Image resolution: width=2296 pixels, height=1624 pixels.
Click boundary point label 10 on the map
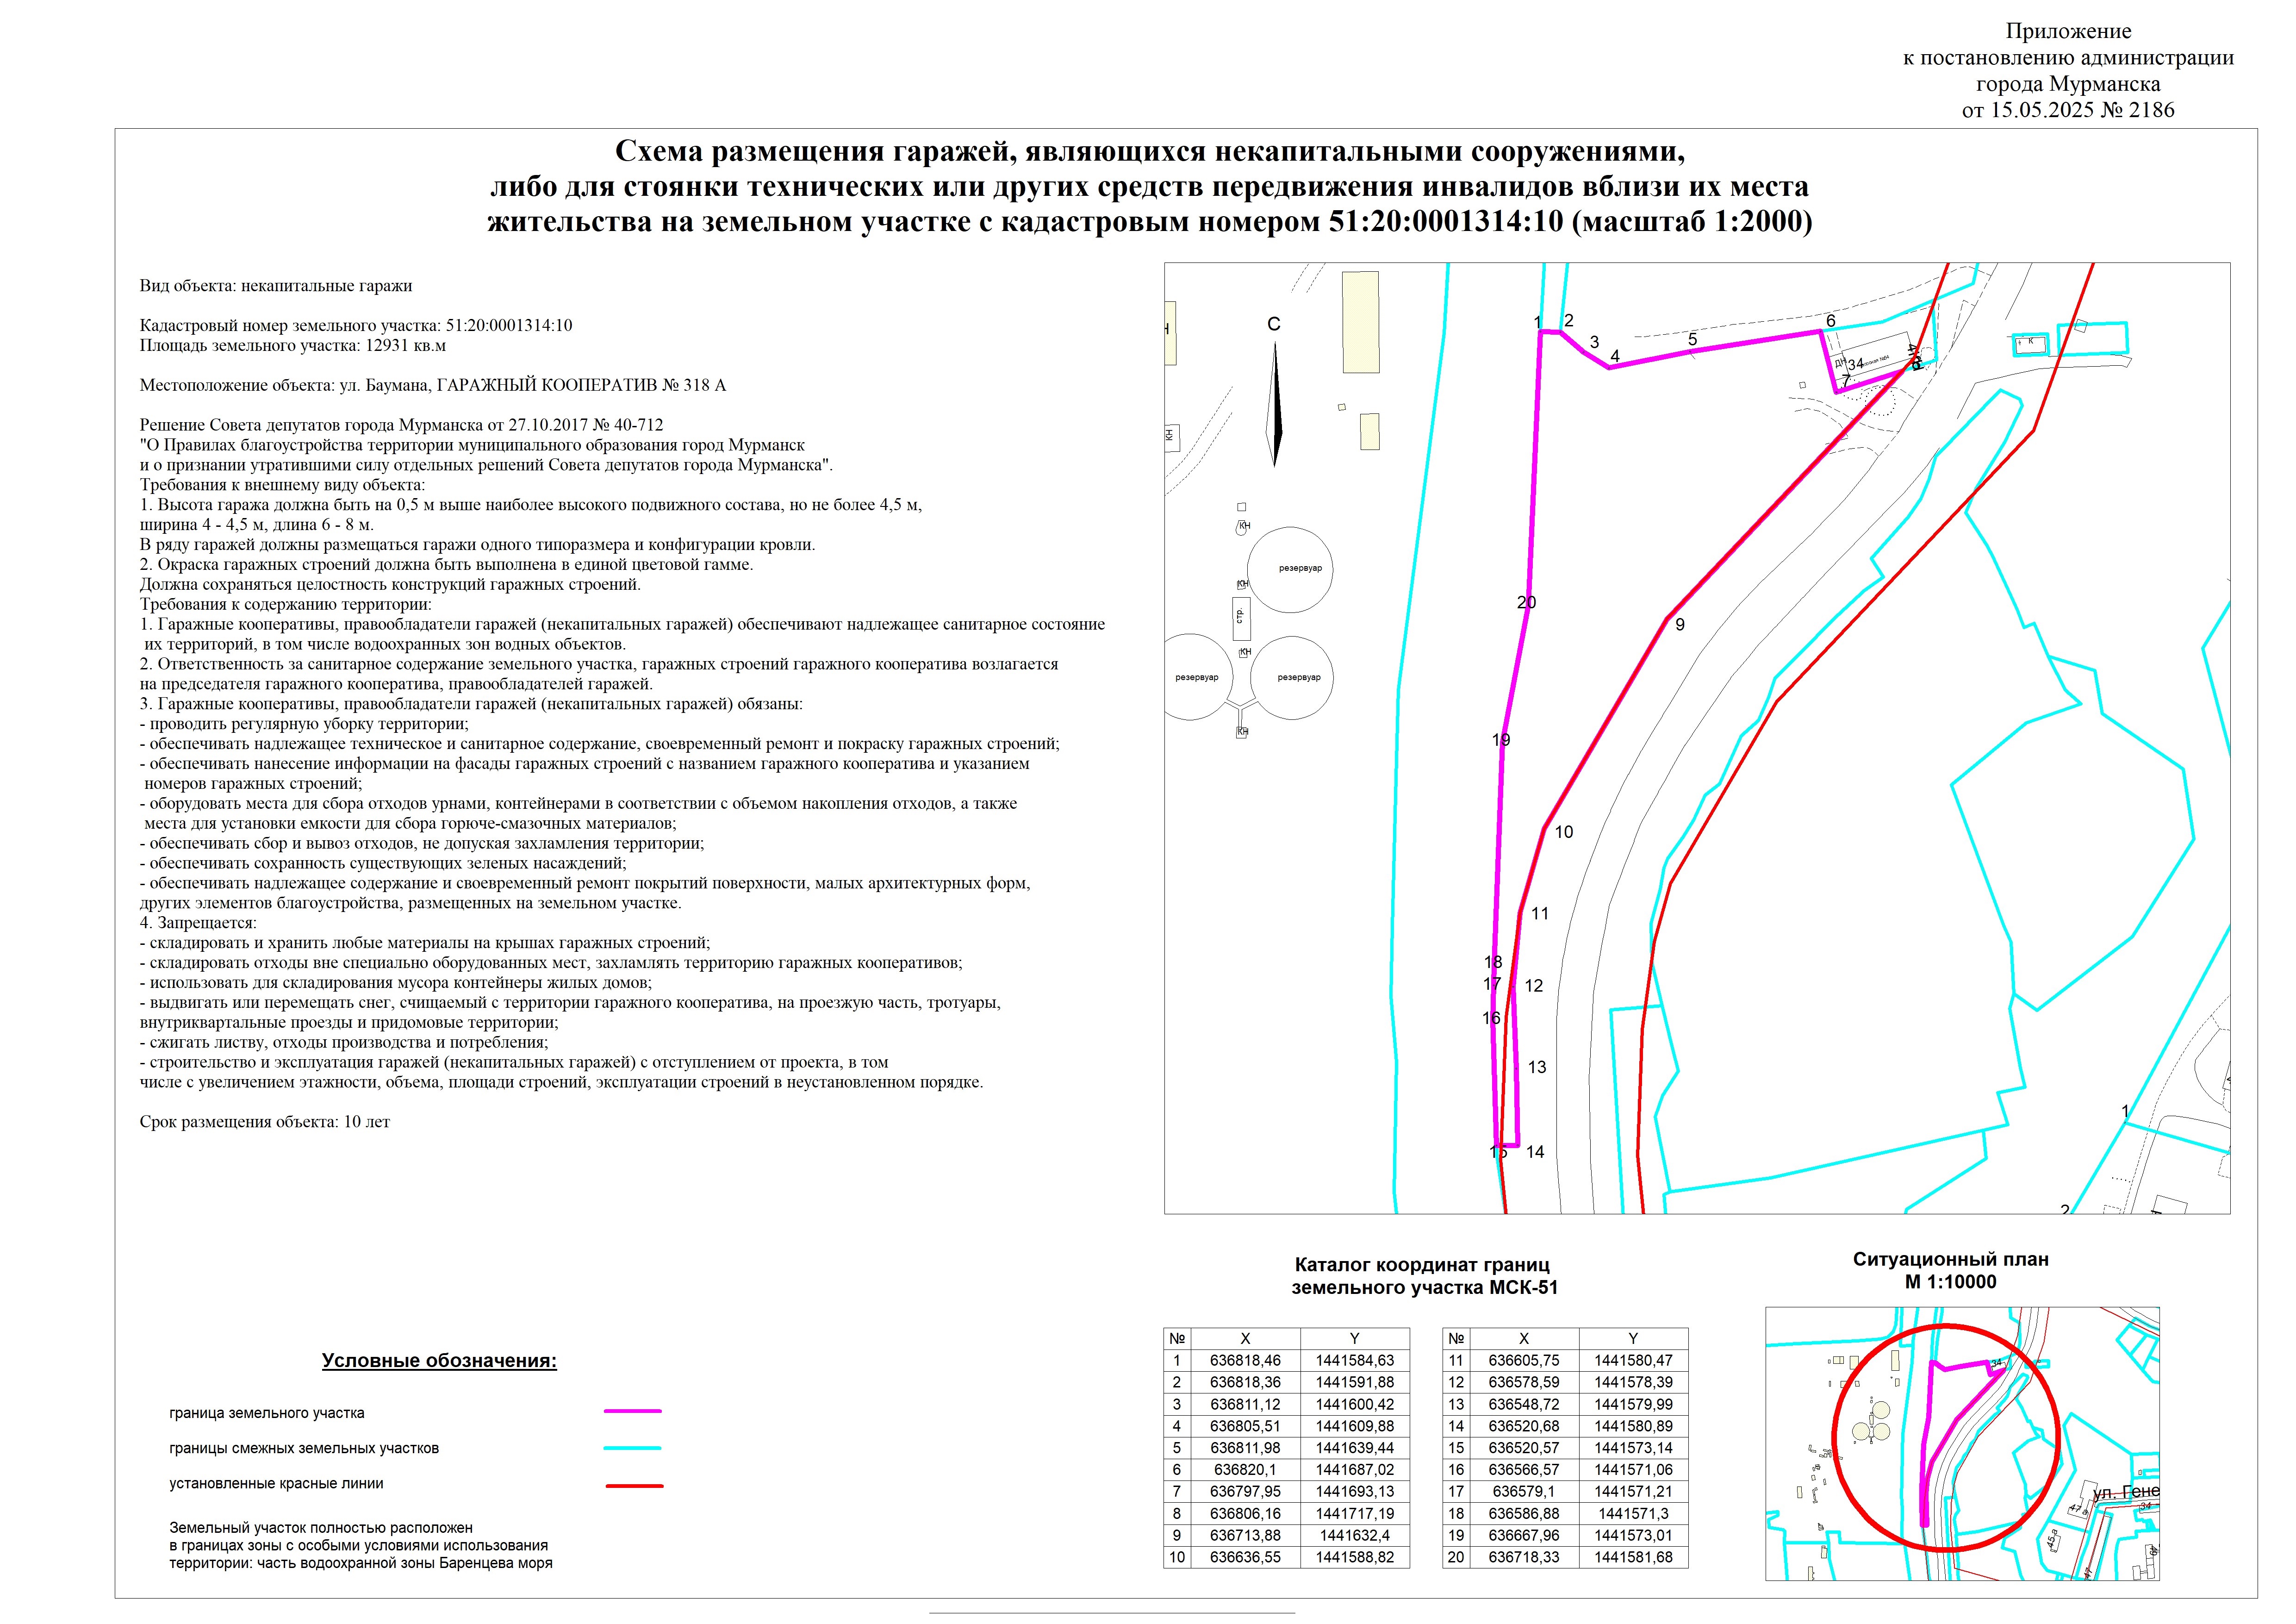tap(1564, 832)
